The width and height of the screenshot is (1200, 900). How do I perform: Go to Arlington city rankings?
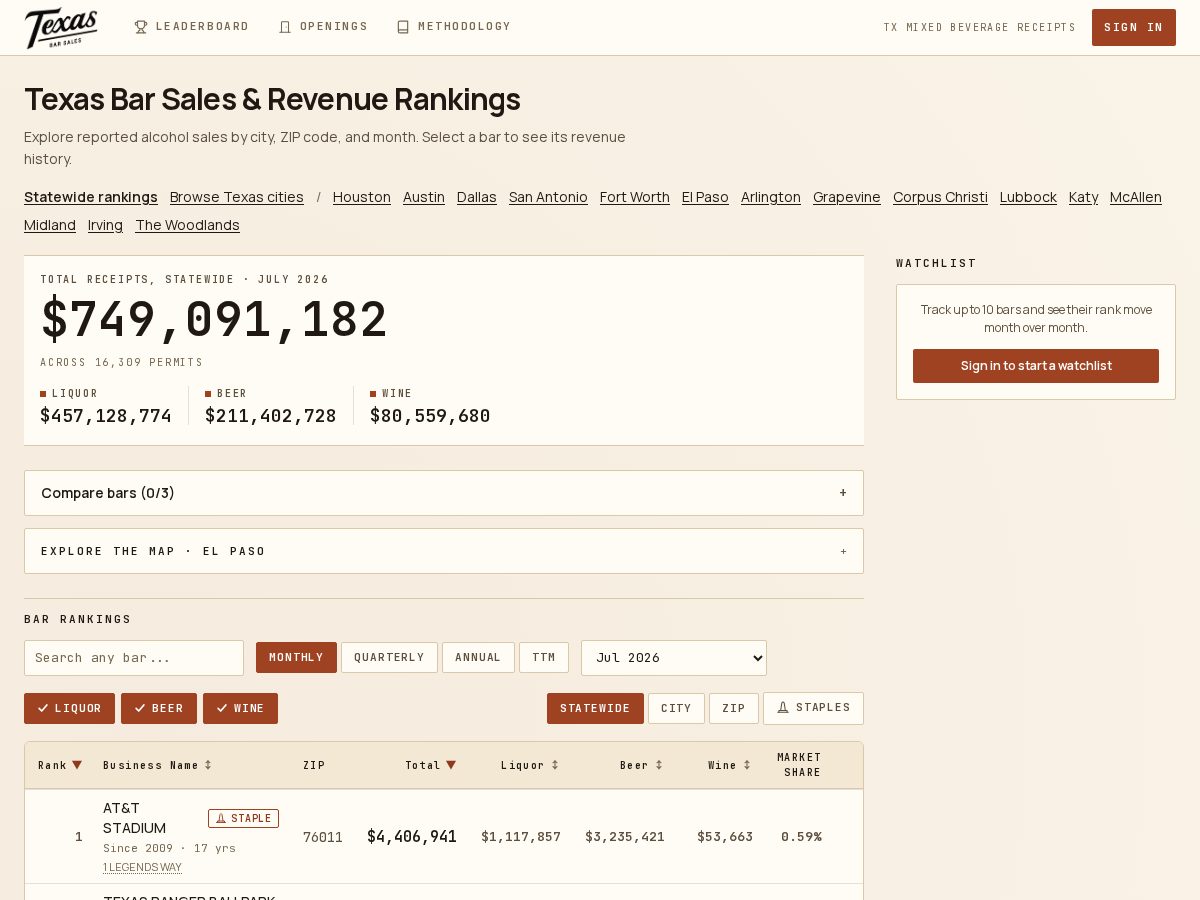[x=771, y=197]
